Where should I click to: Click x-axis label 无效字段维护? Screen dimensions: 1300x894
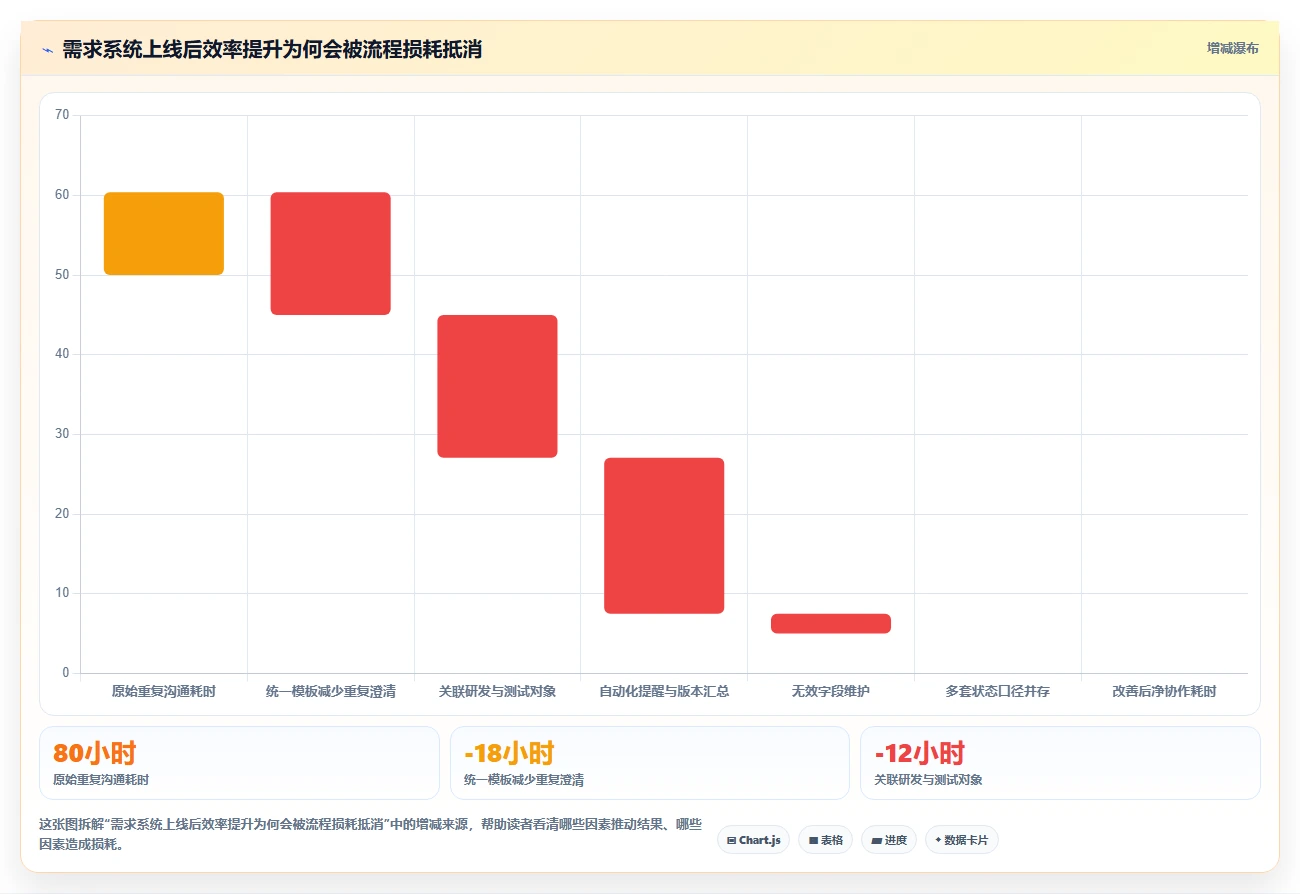(x=831, y=691)
